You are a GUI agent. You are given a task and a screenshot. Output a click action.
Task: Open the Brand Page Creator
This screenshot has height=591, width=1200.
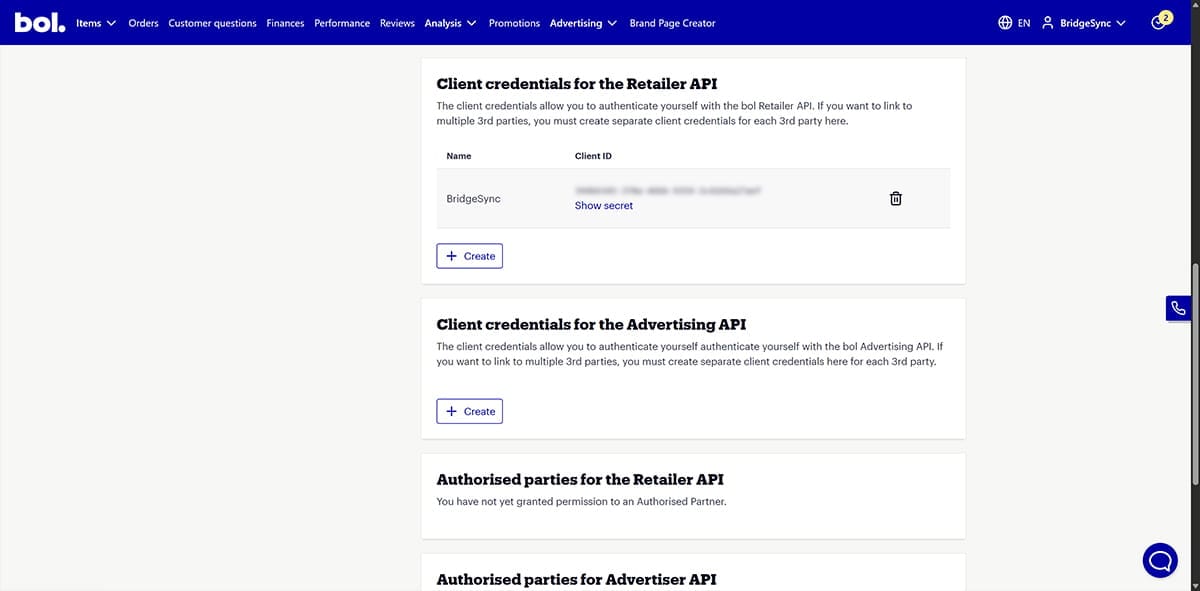[x=672, y=22]
